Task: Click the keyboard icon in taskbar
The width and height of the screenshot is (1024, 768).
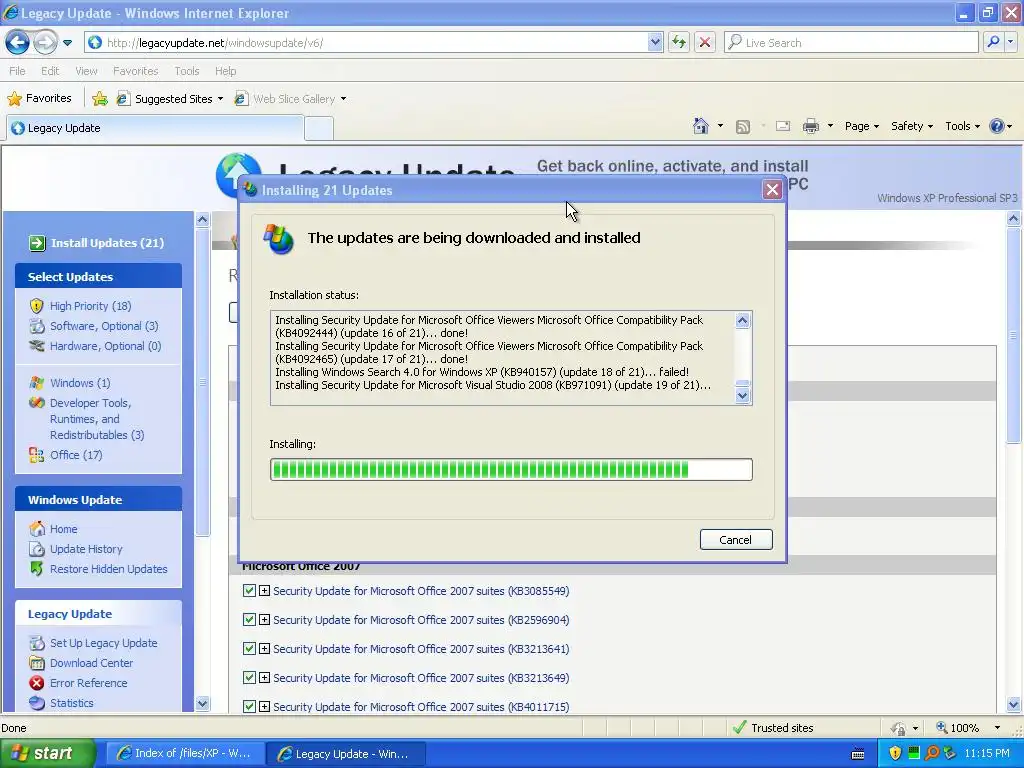Action: coord(858,754)
